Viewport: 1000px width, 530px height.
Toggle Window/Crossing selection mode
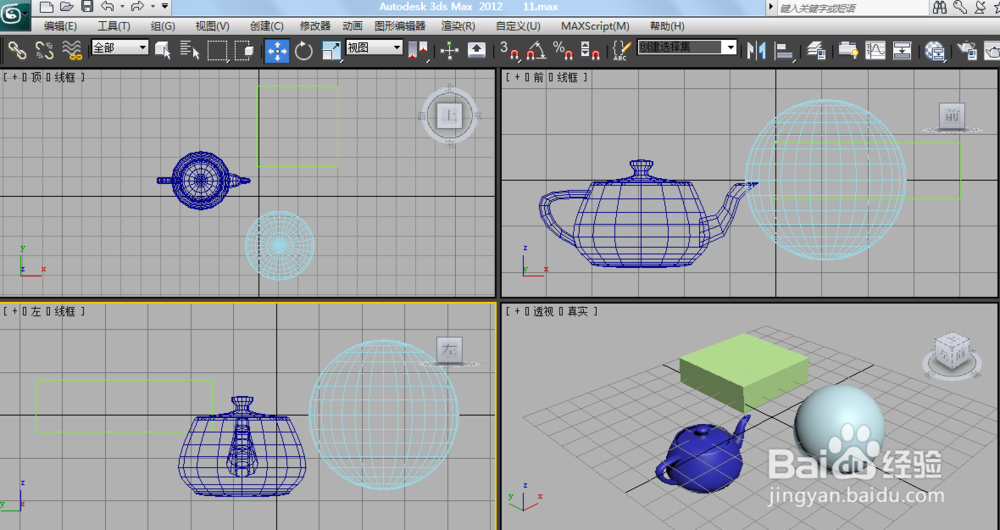244,50
